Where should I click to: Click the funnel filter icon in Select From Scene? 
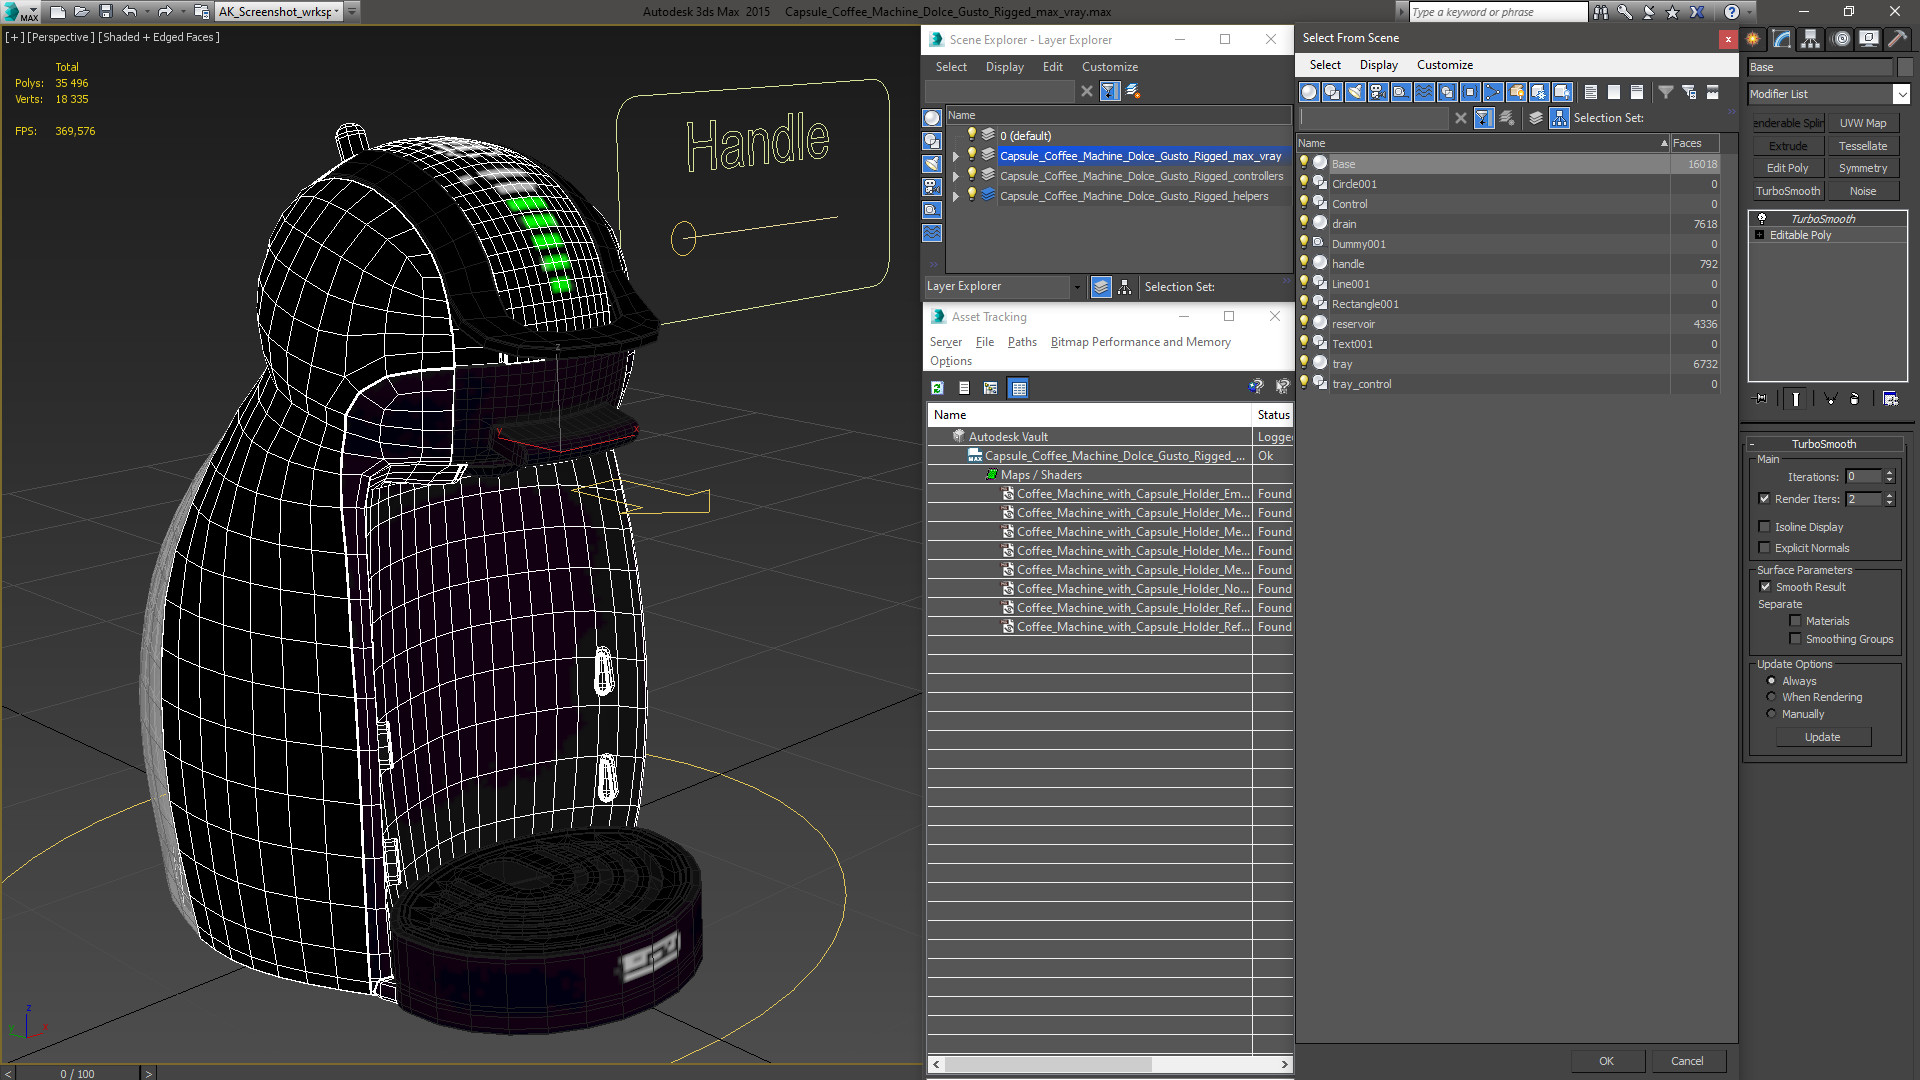[1666, 92]
